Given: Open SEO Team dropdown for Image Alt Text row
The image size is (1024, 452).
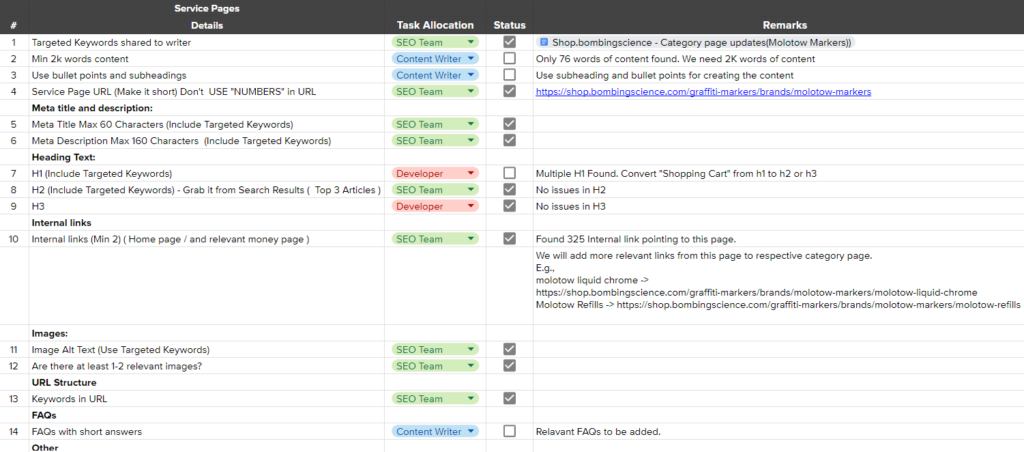Looking at the screenshot, I should click(x=435, y=349).
